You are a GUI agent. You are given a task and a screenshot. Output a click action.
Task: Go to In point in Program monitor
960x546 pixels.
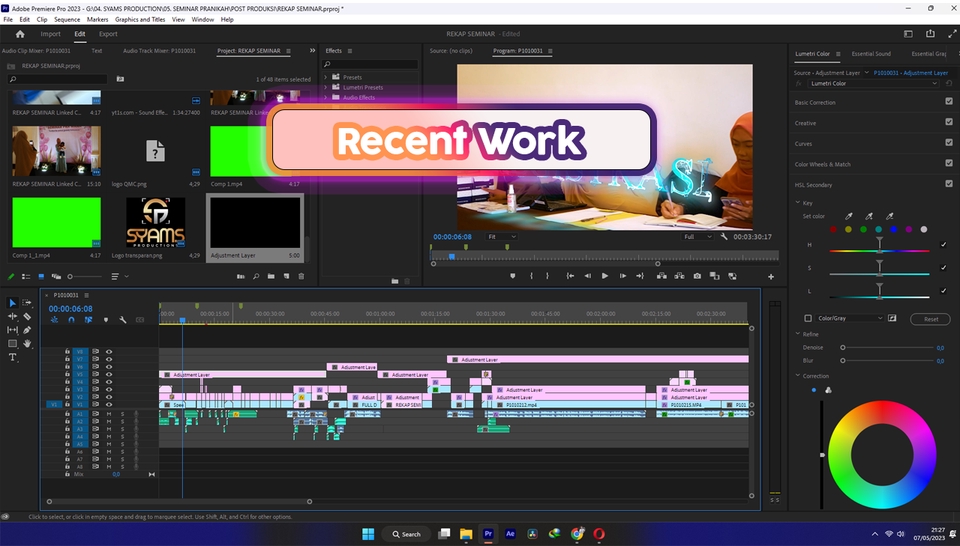pos(570,276)
